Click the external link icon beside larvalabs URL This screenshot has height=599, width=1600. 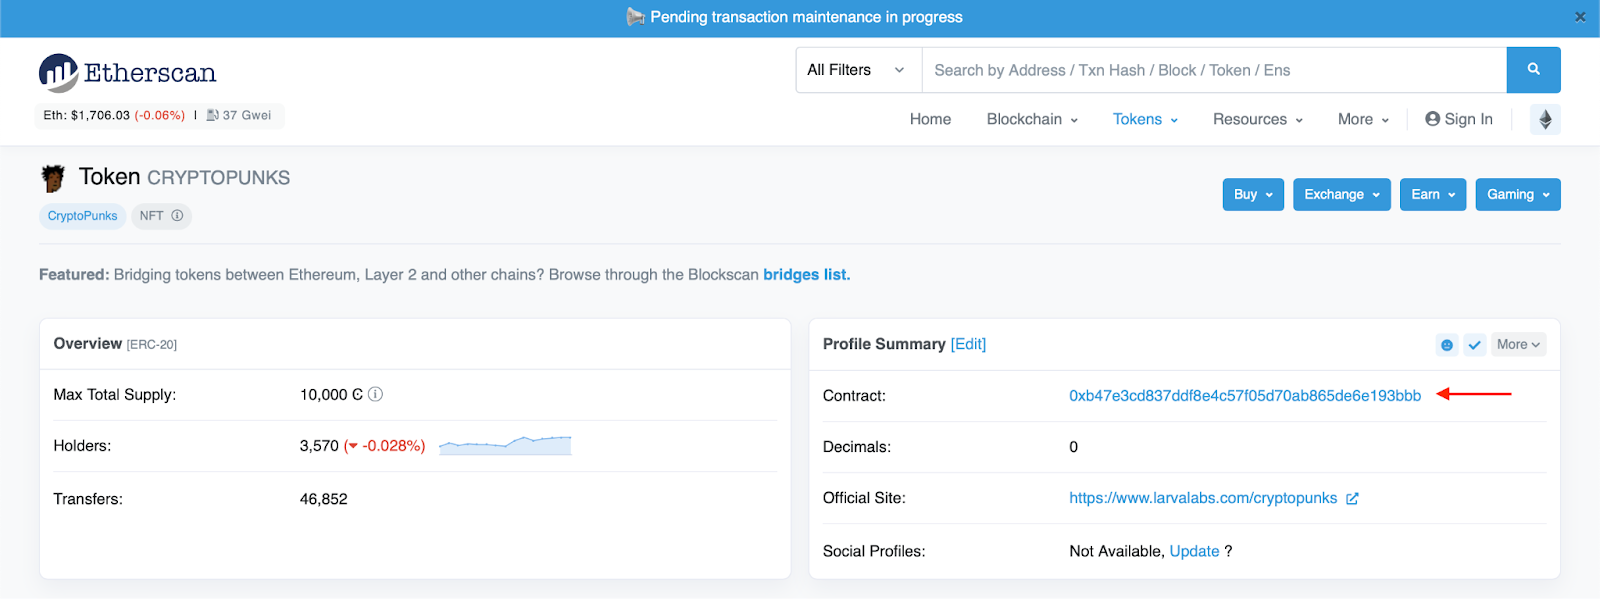[x=1352, y=499]
